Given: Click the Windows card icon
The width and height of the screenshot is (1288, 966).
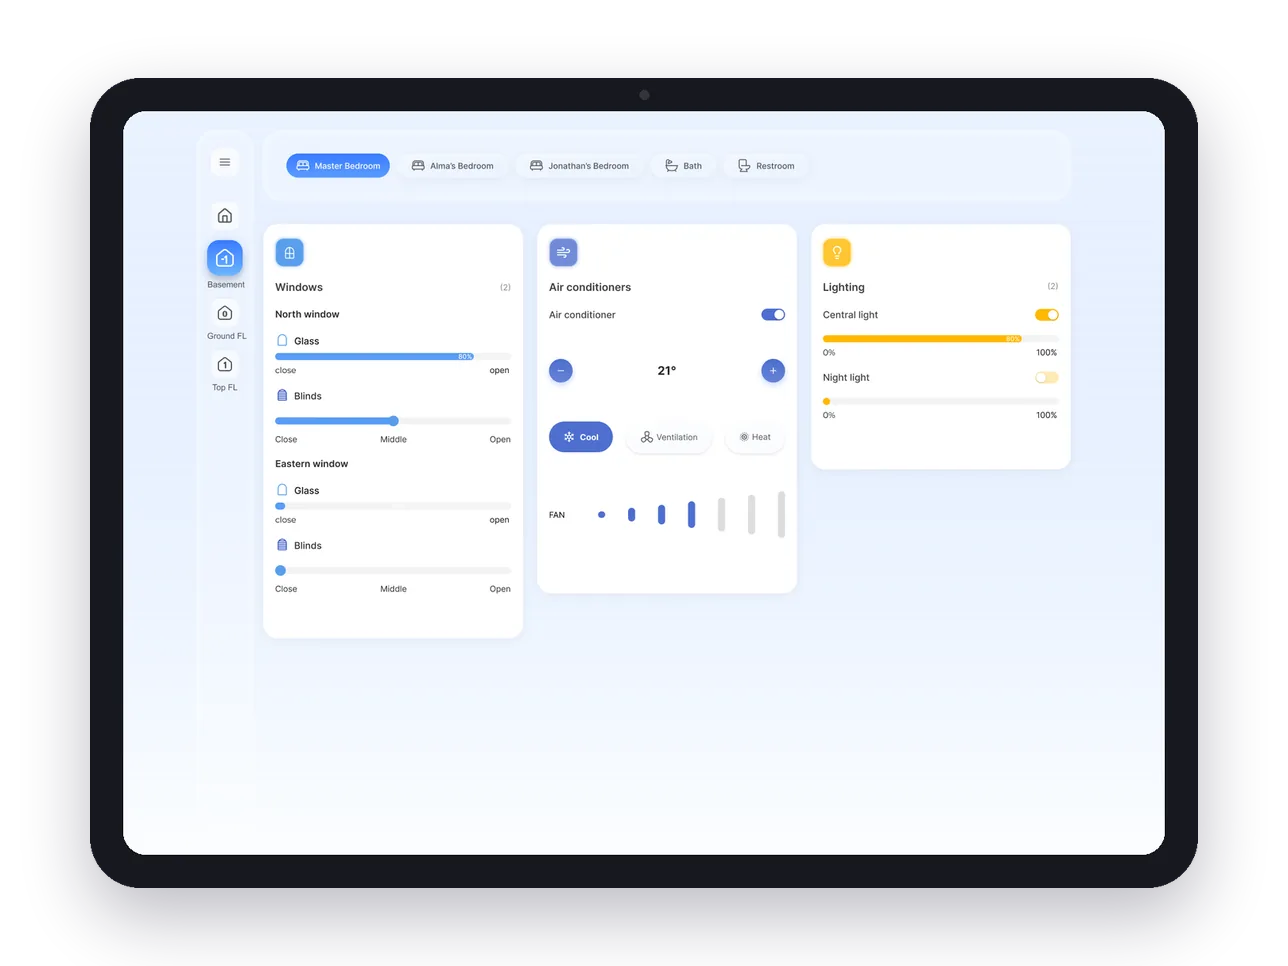Looking at the screenshot, I should [x=289, y=253].
